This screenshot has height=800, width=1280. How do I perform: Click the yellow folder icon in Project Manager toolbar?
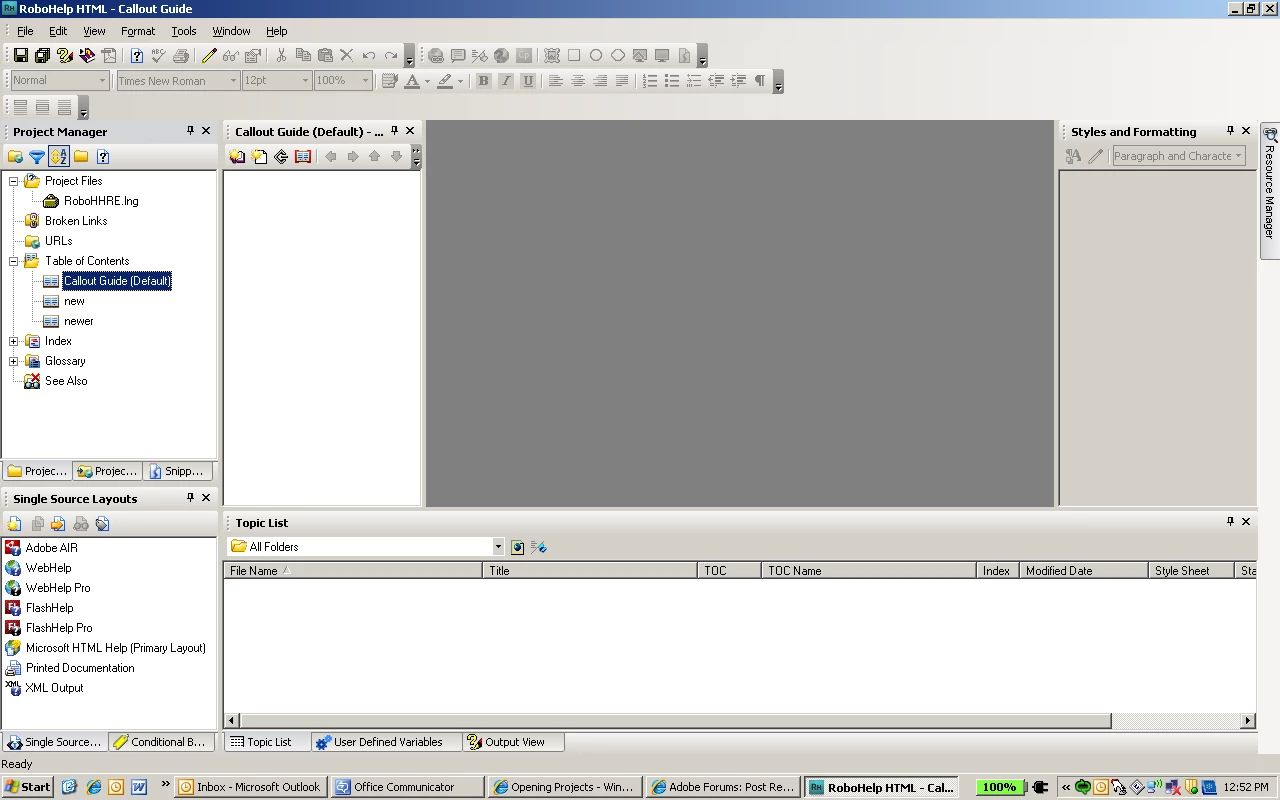[x=81, y=156]
